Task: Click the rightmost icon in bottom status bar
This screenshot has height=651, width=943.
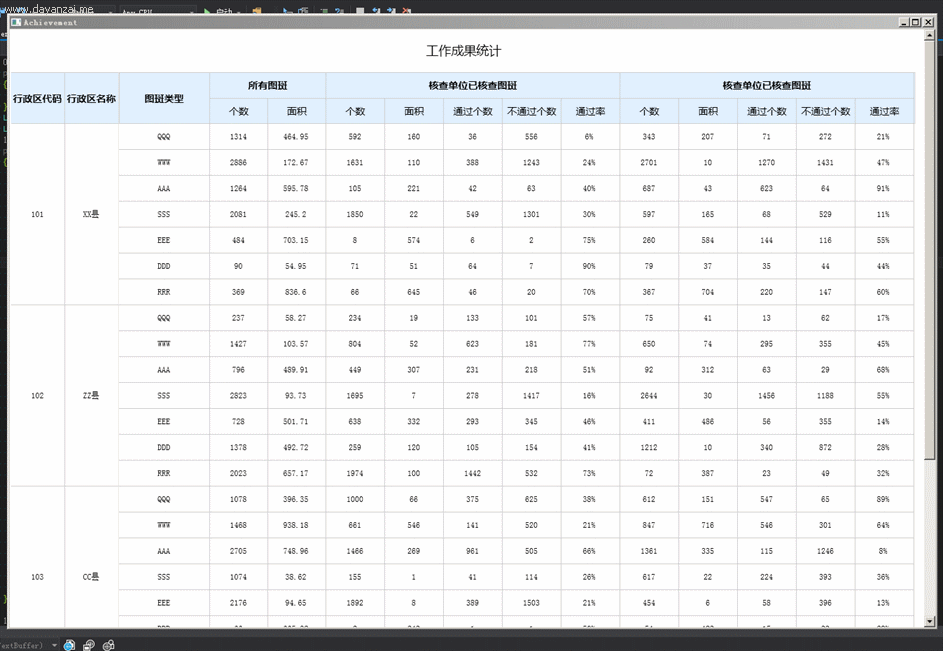Action: (x=108, y=645)
